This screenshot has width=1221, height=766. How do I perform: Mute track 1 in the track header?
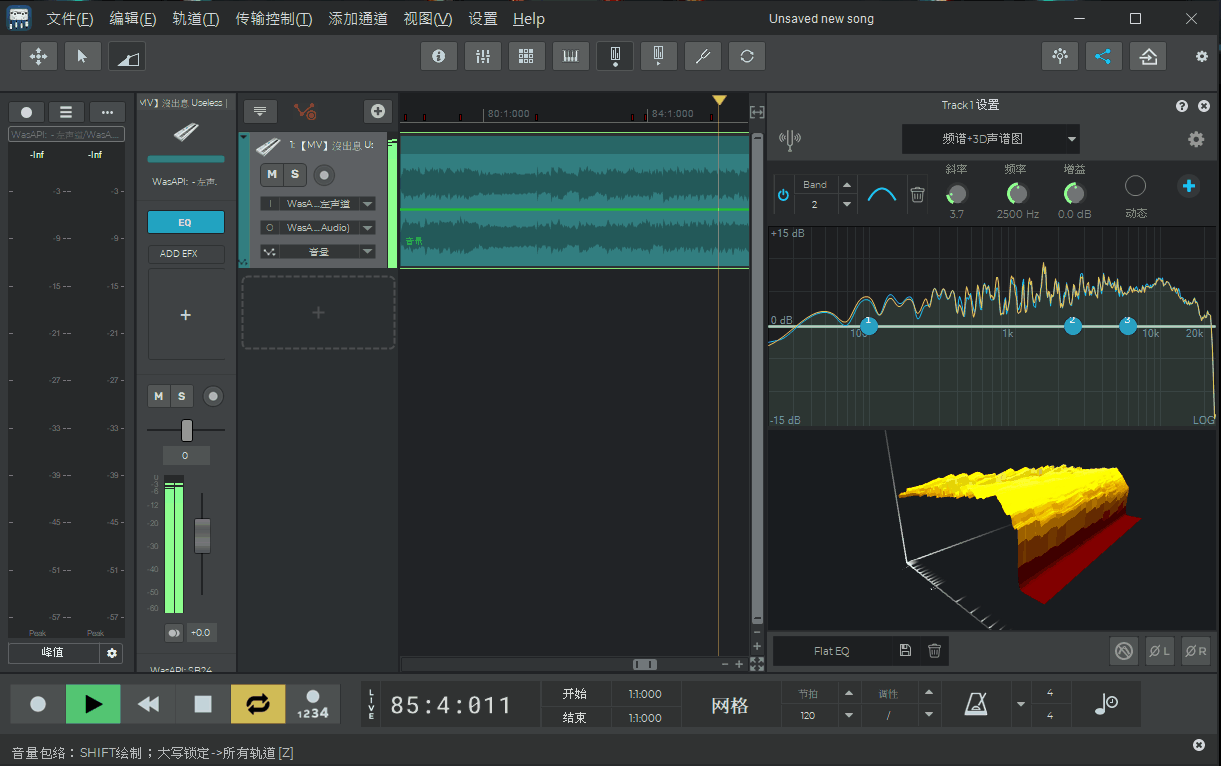272,175
